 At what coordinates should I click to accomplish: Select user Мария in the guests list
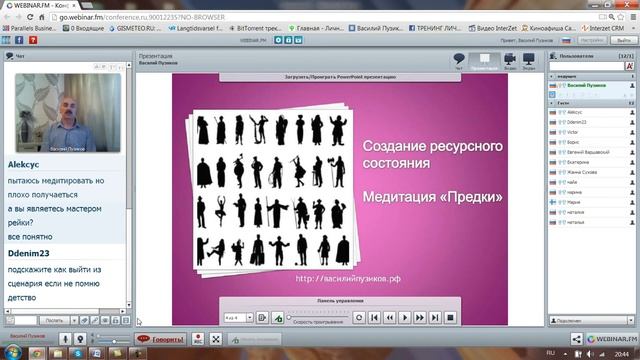coord(591,202)
